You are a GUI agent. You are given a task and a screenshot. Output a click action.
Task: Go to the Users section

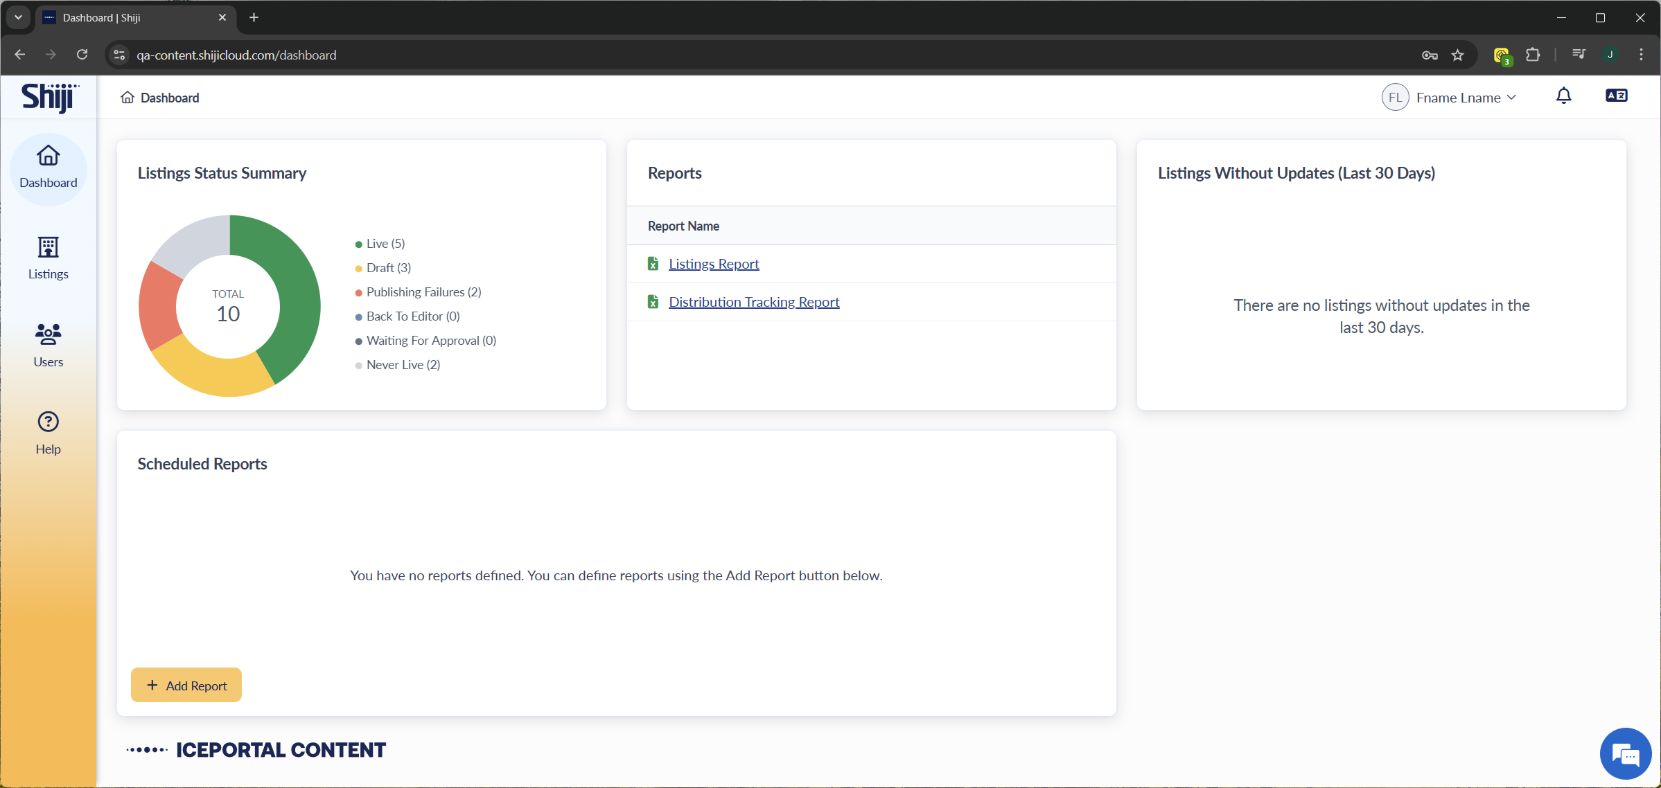pos(48,345)
